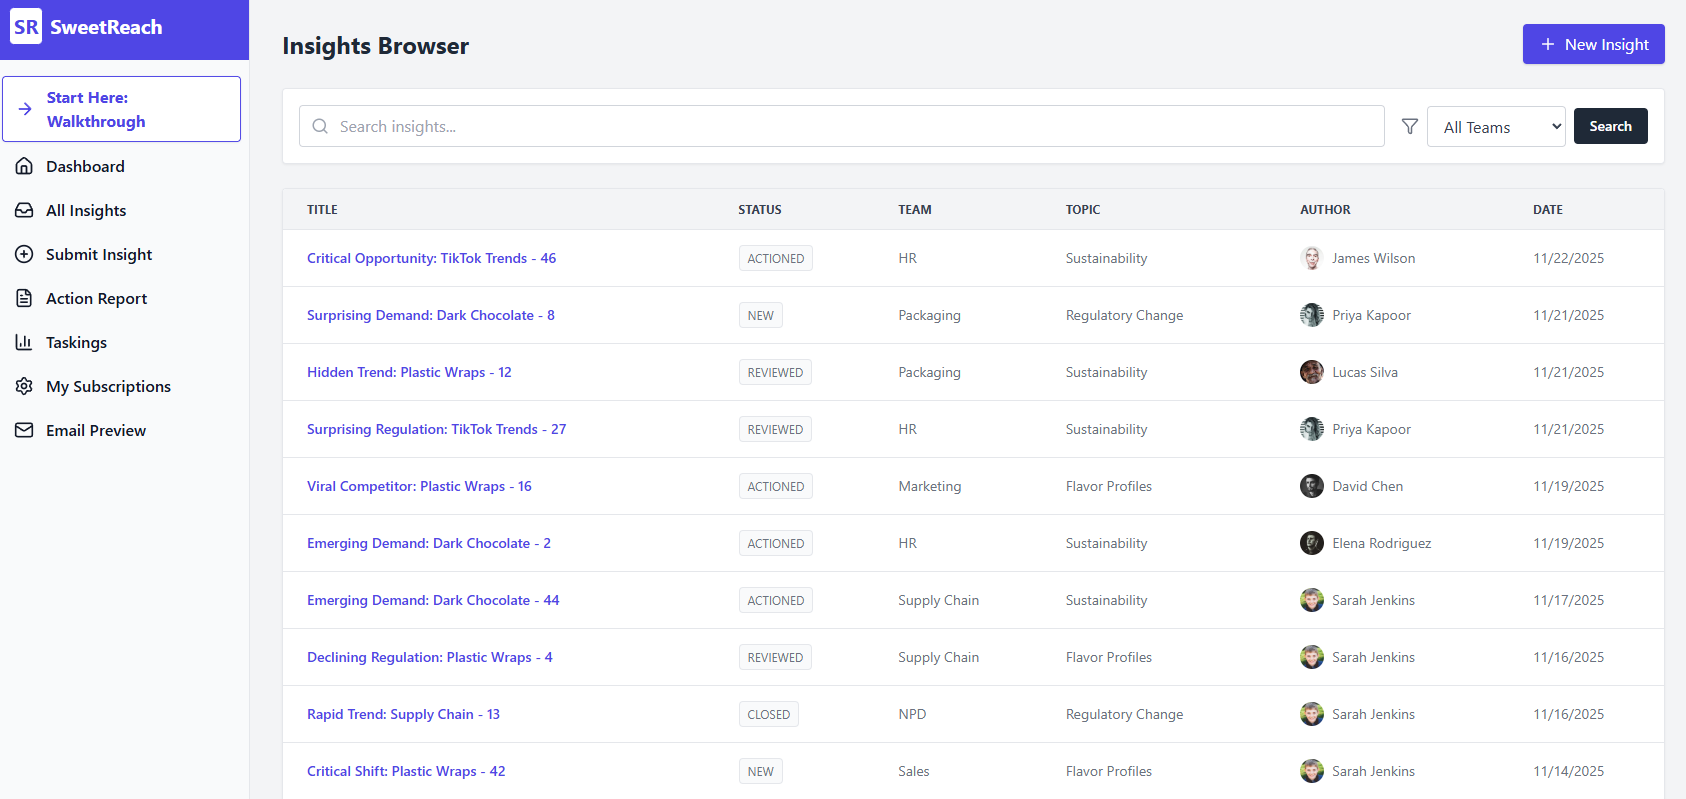This screenshot has width=1686, height=799.
Task: Click the All Insights inbox icon
Action: tap(24, 210)
